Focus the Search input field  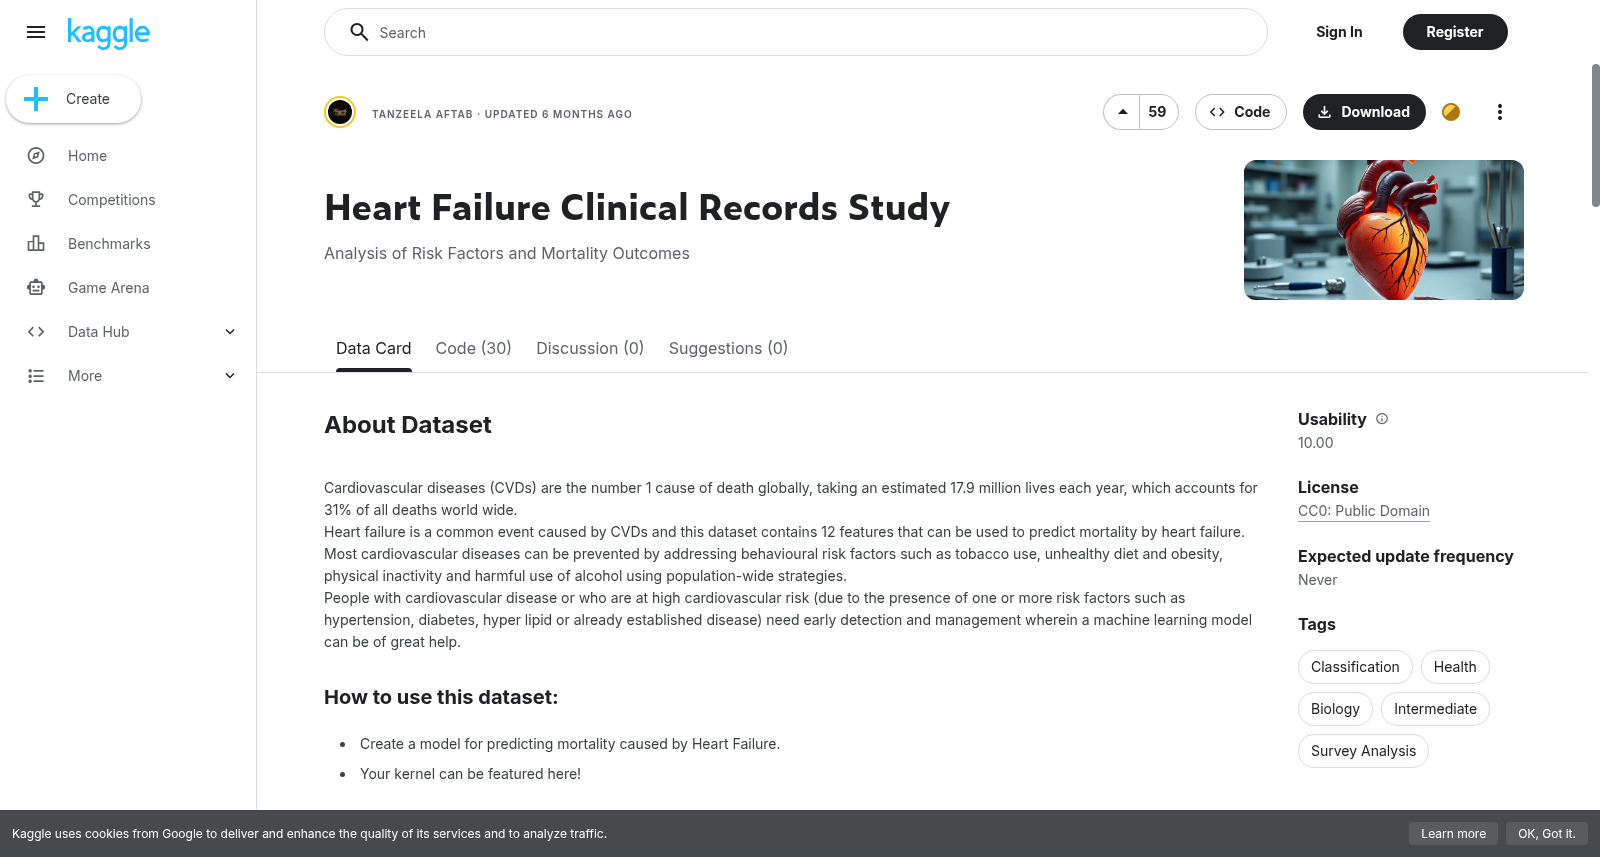click(796, 32)
